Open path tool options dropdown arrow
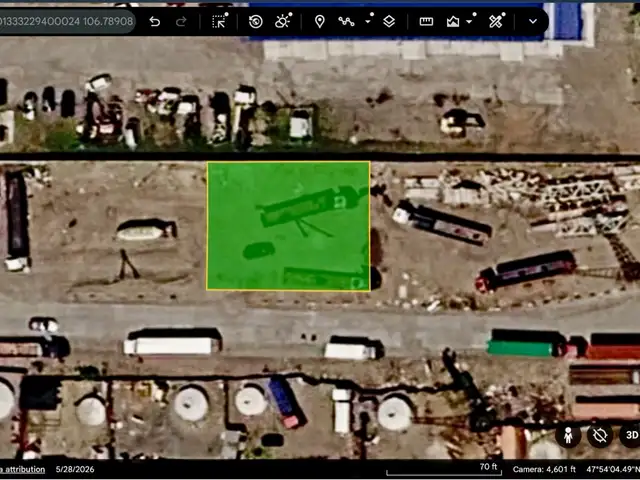640x480 pixels. click(368, 19)
